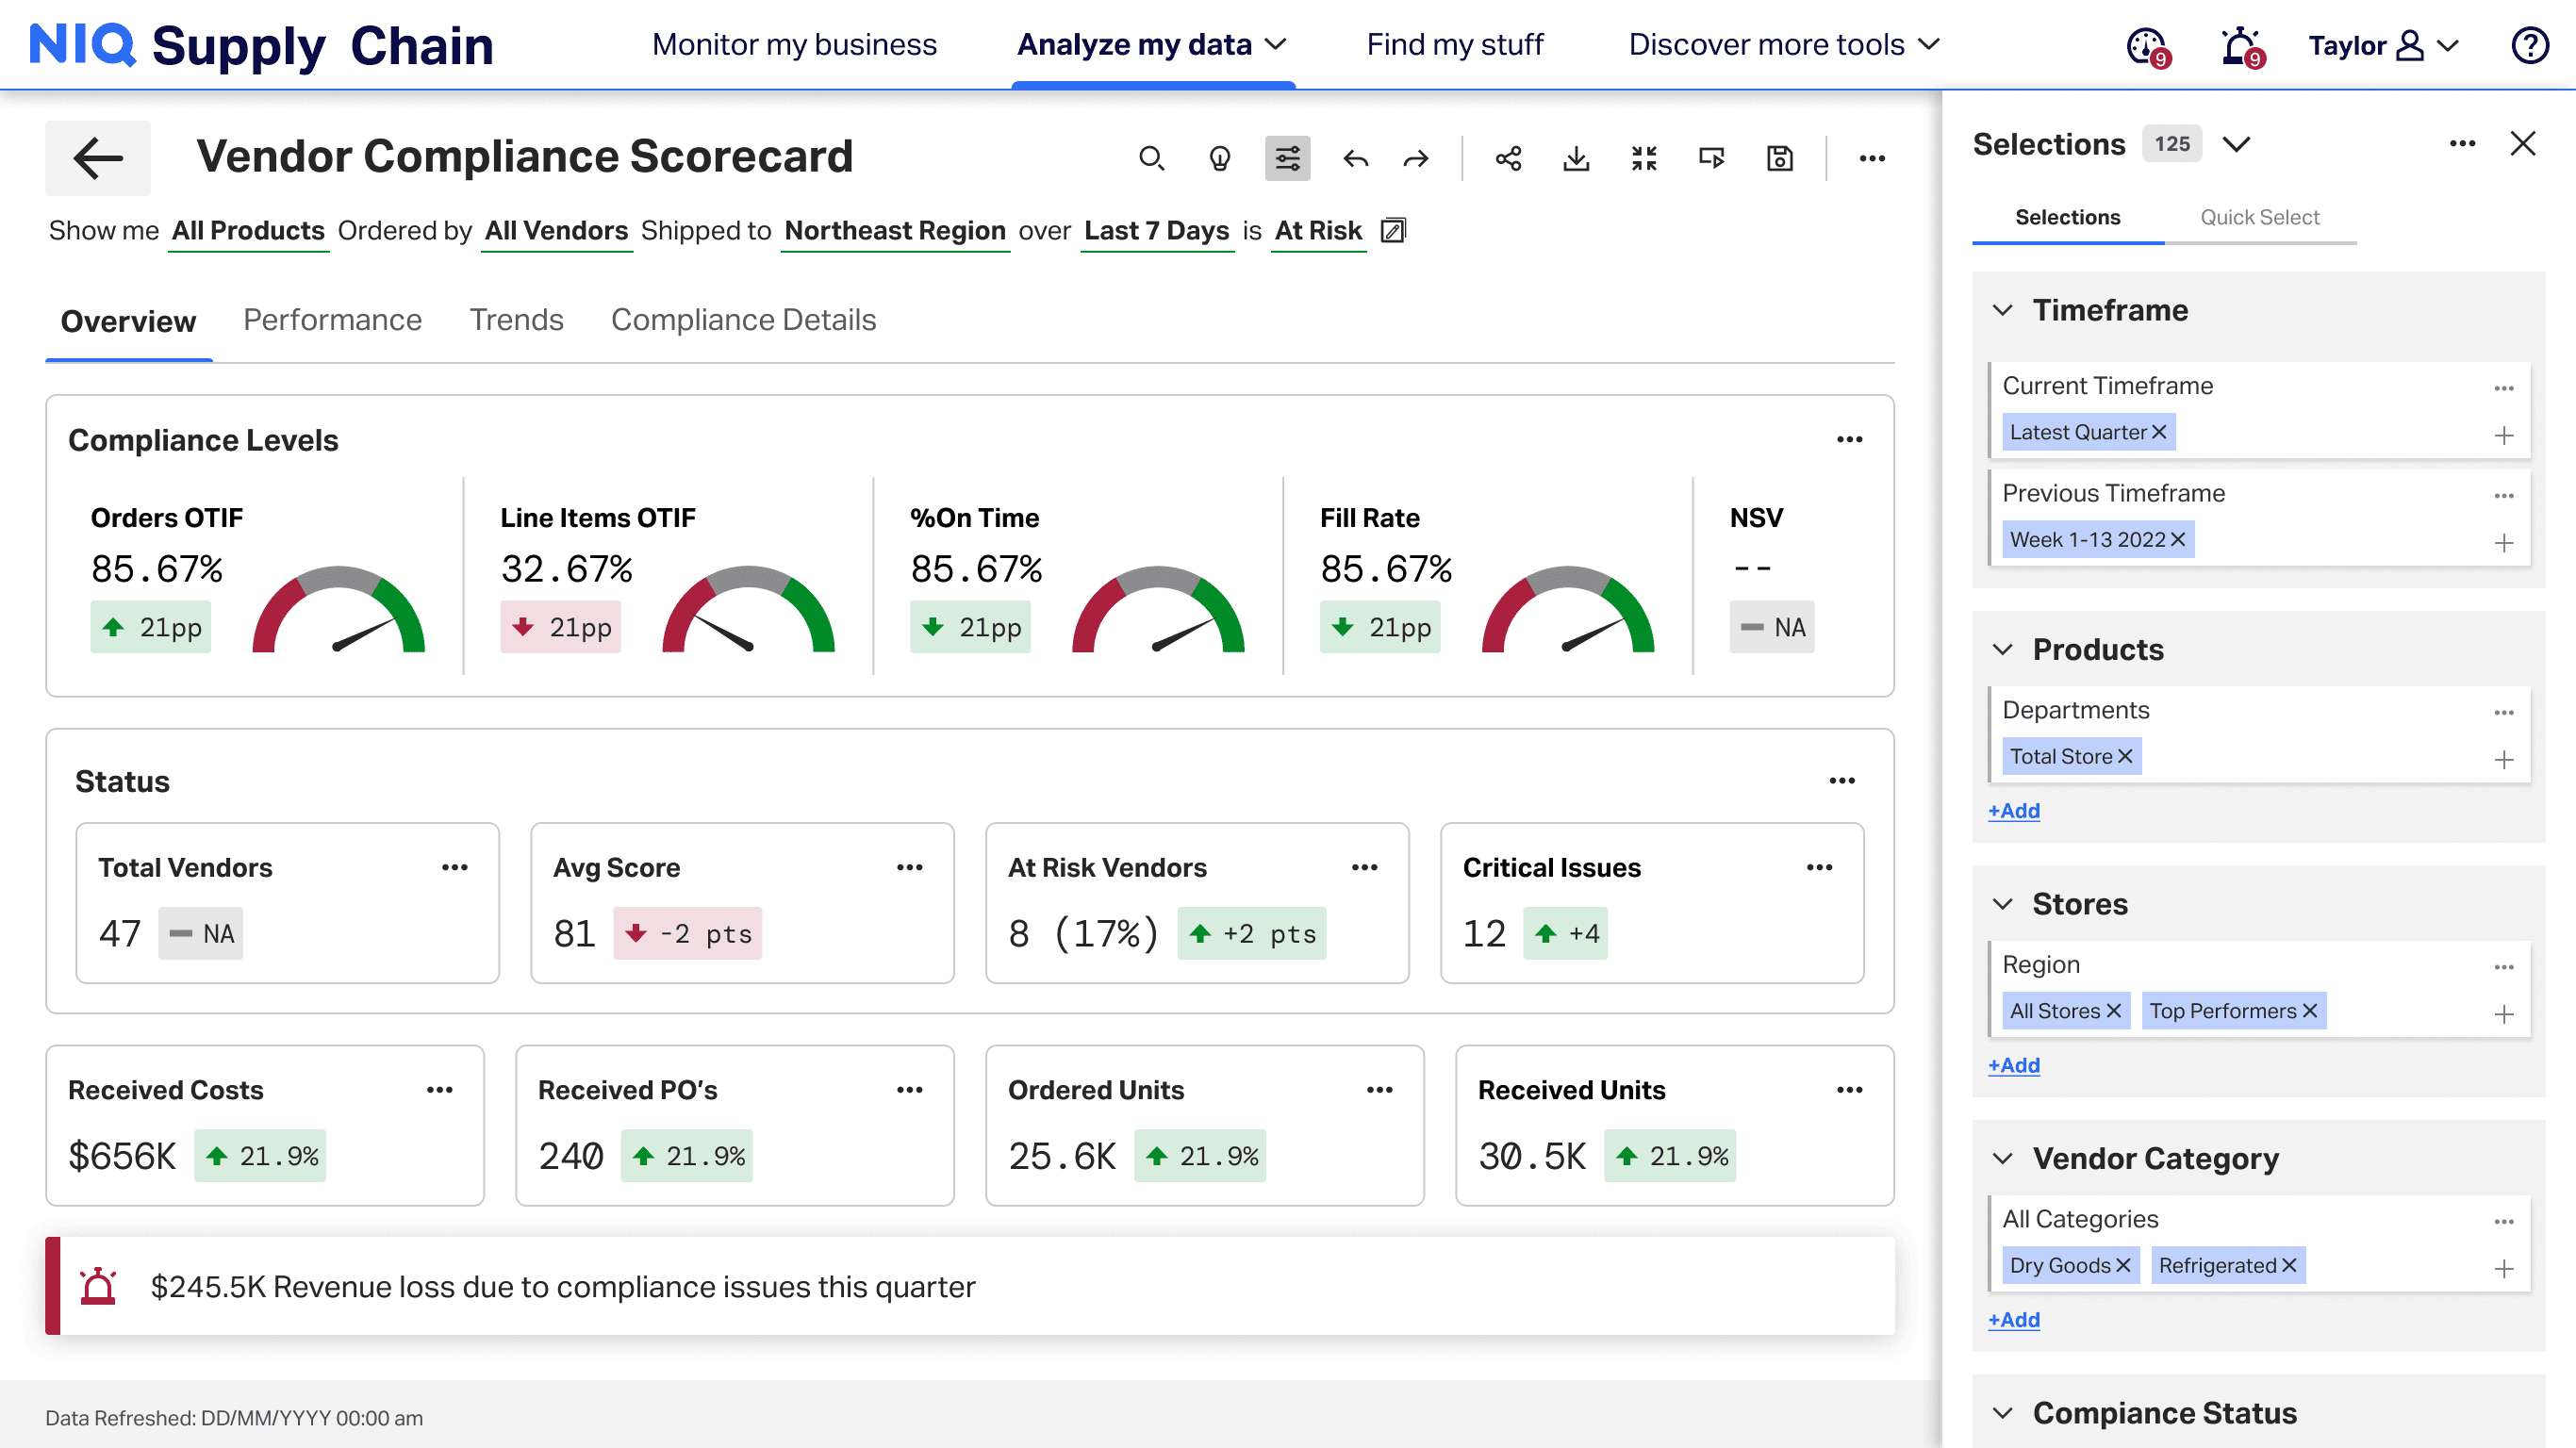
Task: Collapse the Vendor Category section
Action: click(2002, 1159)
